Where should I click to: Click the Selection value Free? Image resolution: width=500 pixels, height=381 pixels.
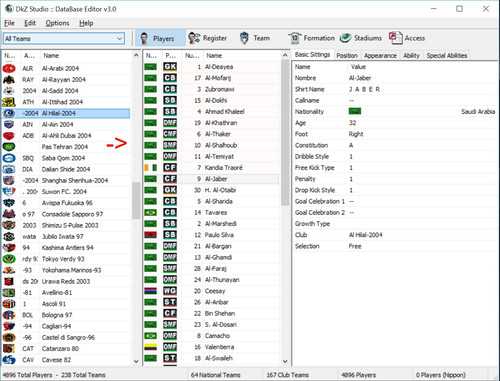pyautogui.click(x=355, y=246)
